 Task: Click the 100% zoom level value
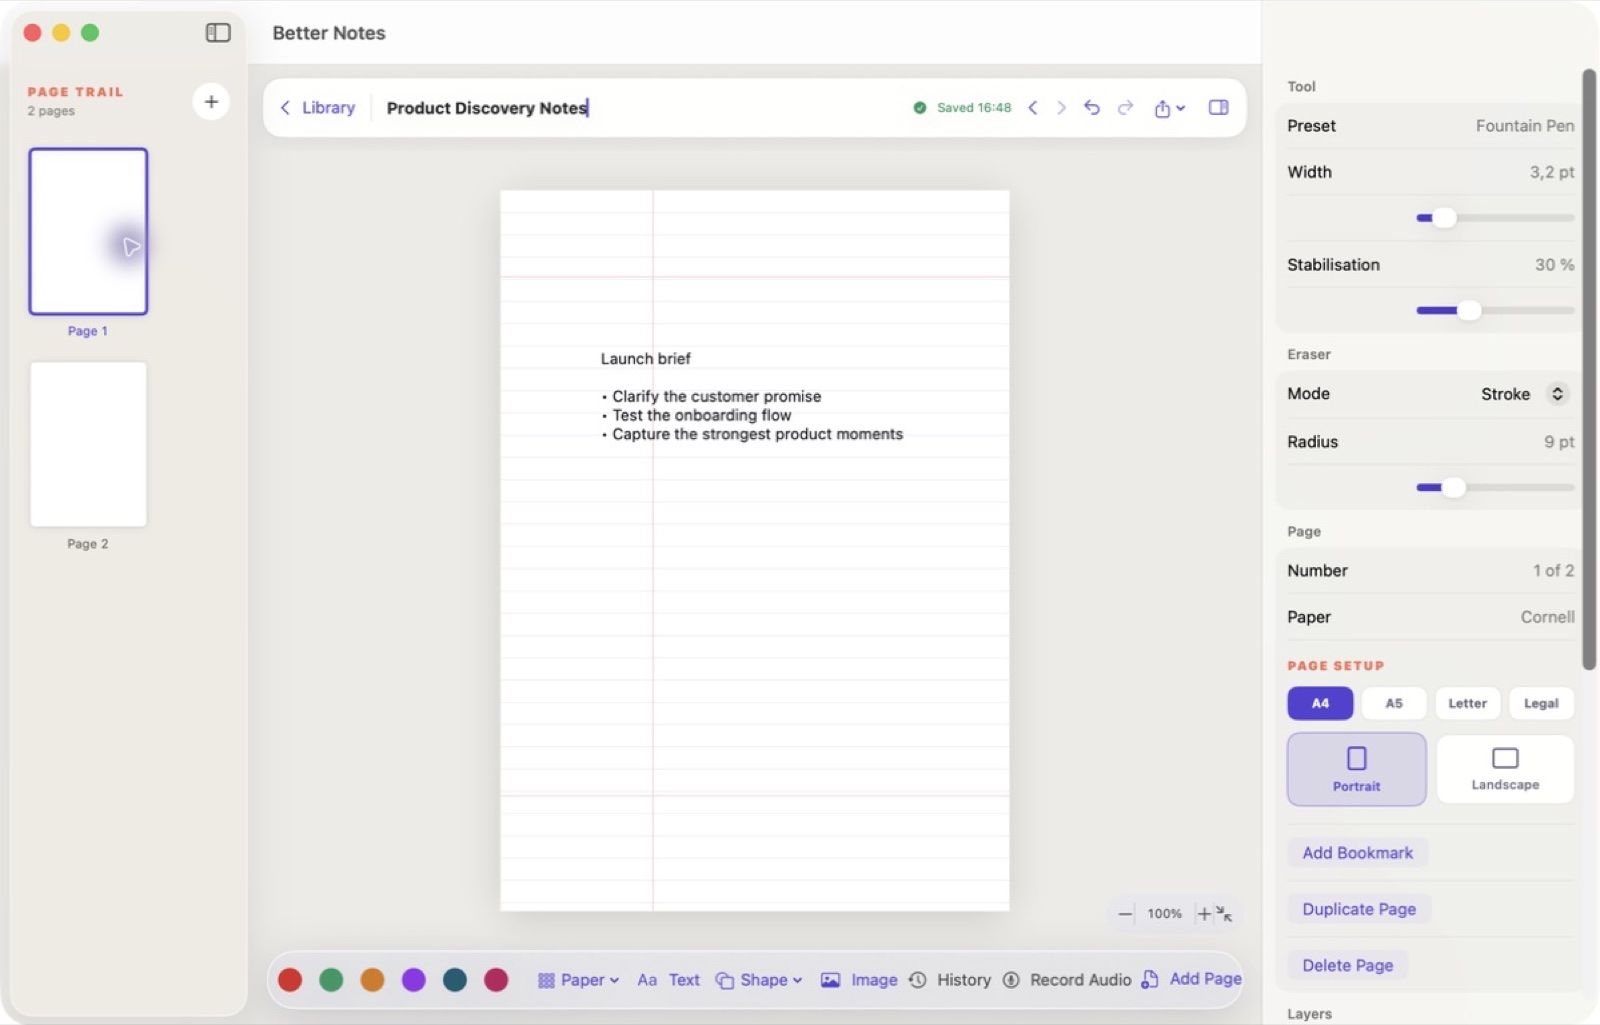click(1164, 914)
